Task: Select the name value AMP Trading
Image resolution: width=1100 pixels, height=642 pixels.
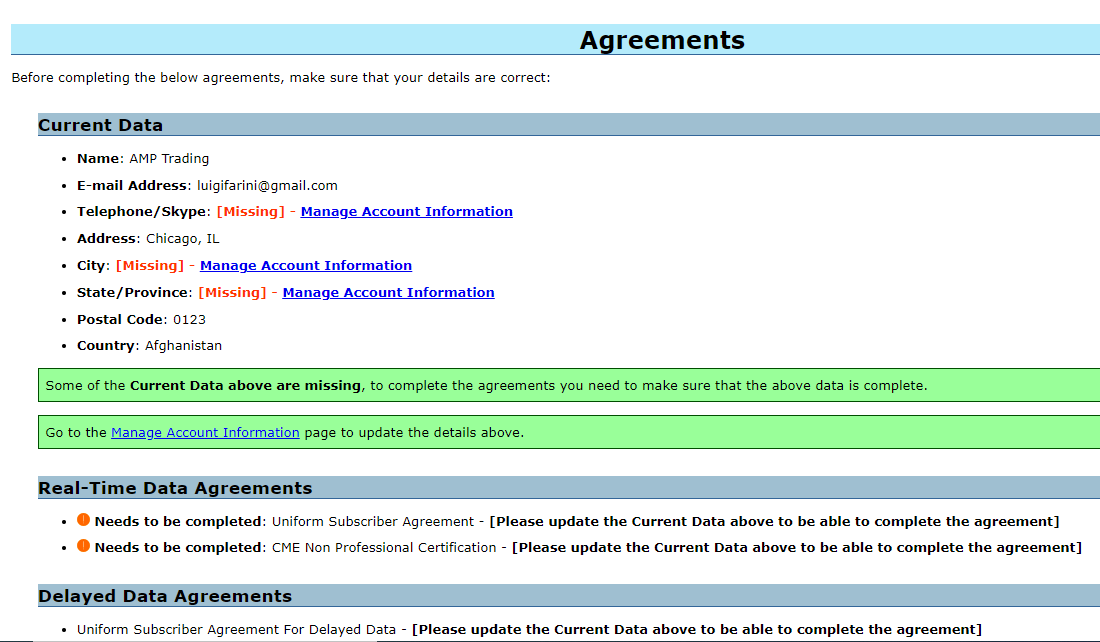Action: [169, 159]
